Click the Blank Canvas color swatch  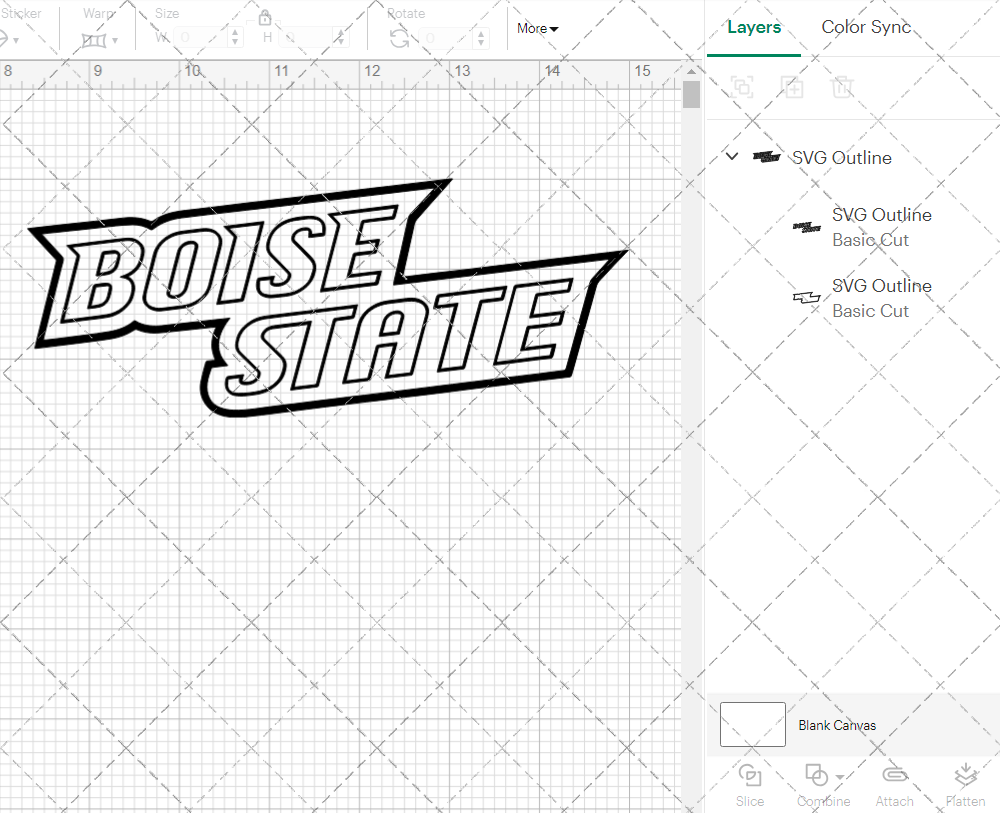pyautogui.click(x=752, y=725)
